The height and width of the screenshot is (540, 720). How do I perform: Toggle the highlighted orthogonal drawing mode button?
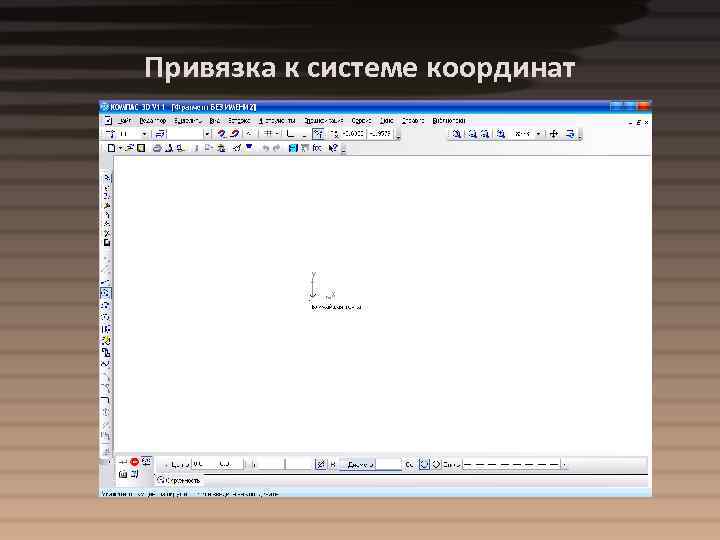[x=318, y=134]
